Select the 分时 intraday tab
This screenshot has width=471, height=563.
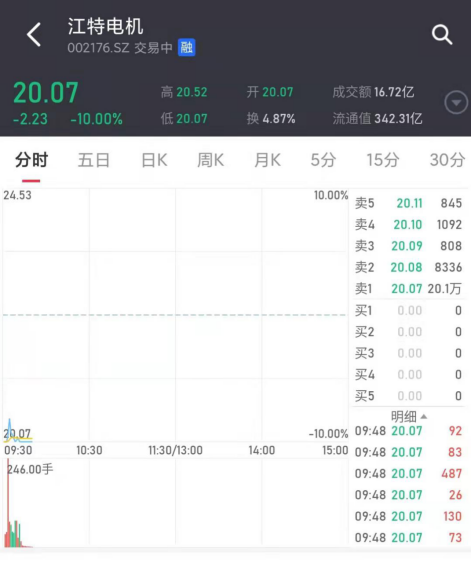click(31, 160)
